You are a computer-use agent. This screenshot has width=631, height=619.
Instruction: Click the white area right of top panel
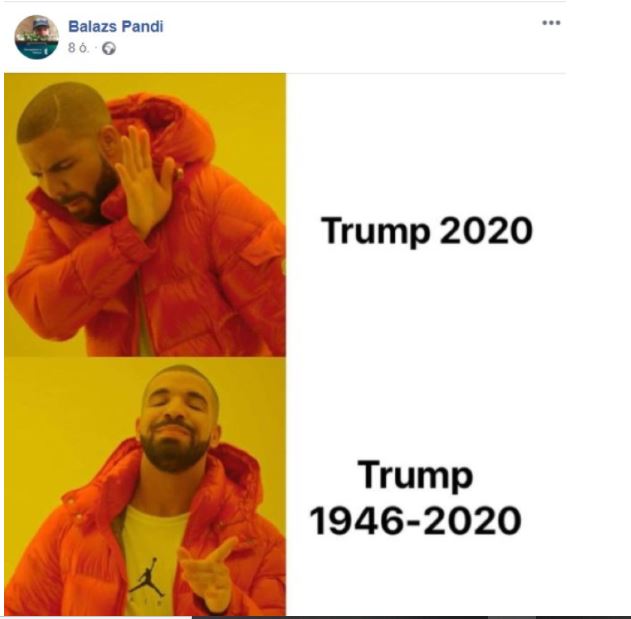point(426,141)
